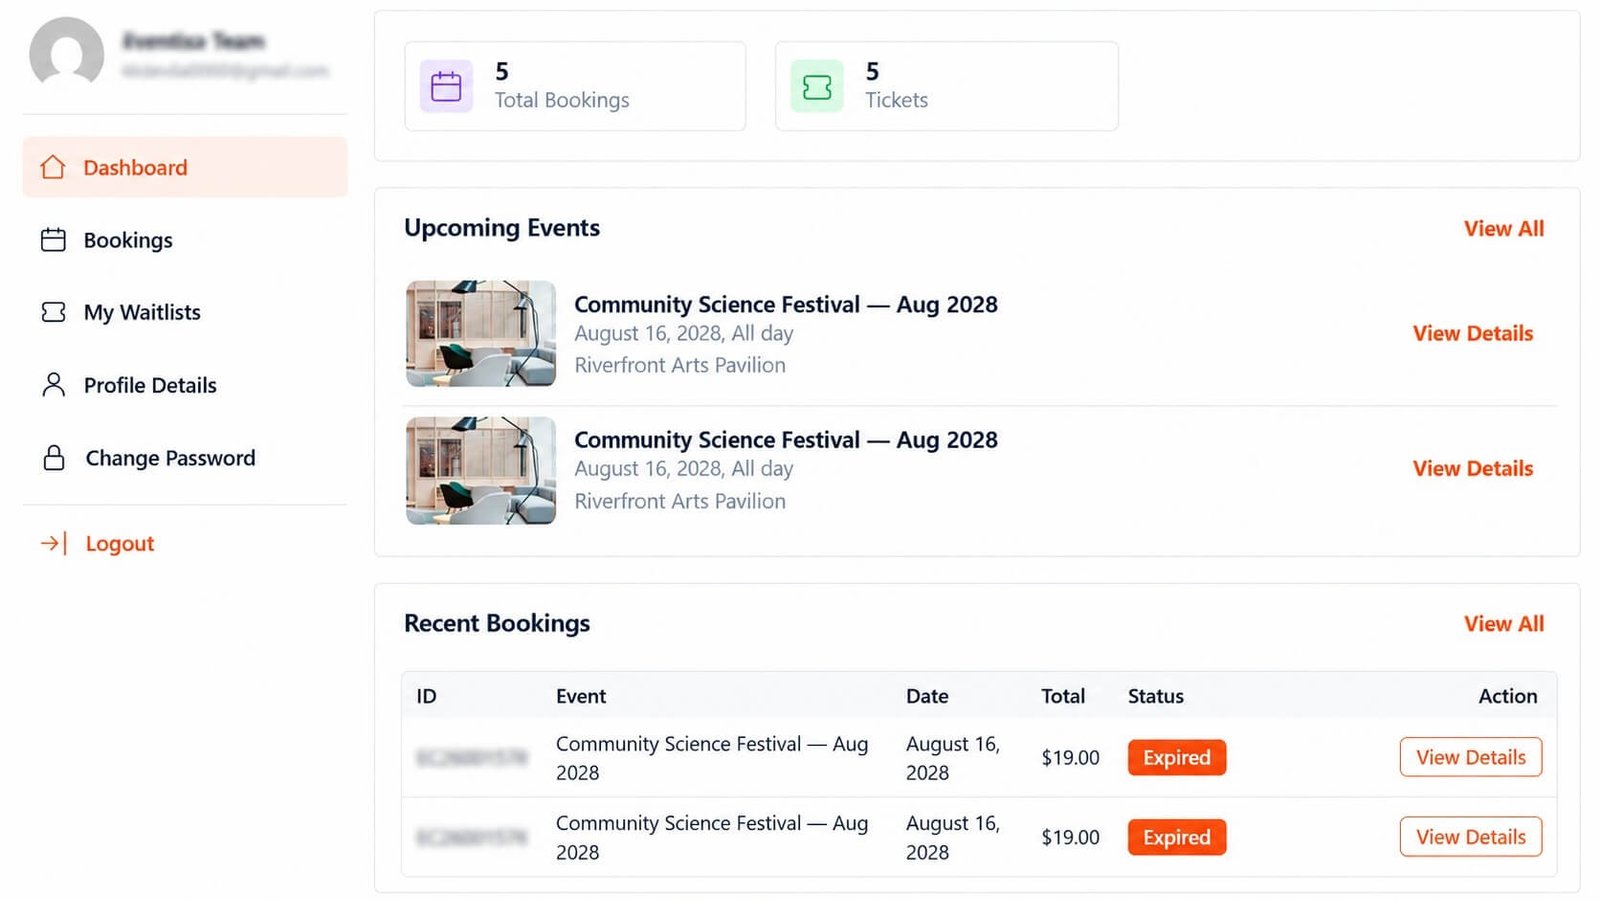View Details of the first upcoming event
This screenshot has height=900, width=1600.
coord(1473,333)
